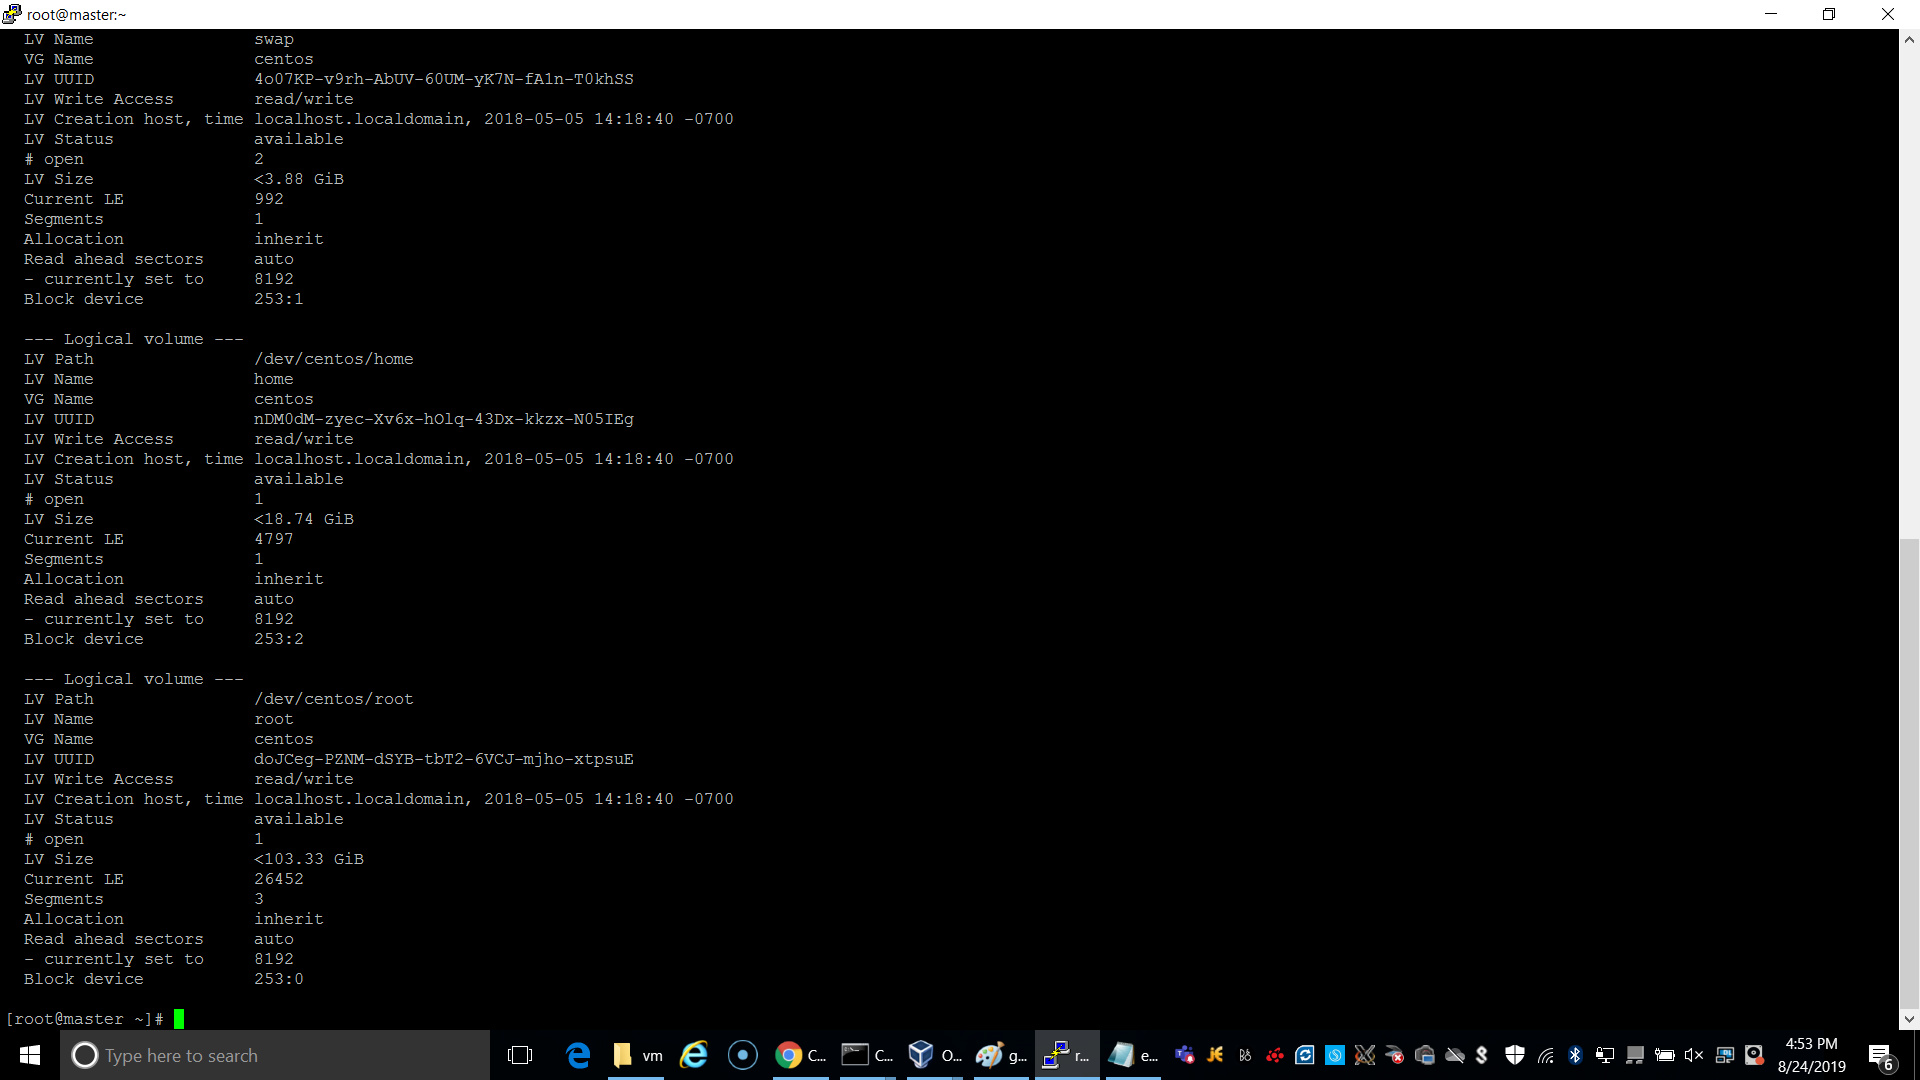Image resolution: width=1920 pixels, height=1080 pixels.
Task: Switch to the Google Chrome window
Action: click(800, 1055)
